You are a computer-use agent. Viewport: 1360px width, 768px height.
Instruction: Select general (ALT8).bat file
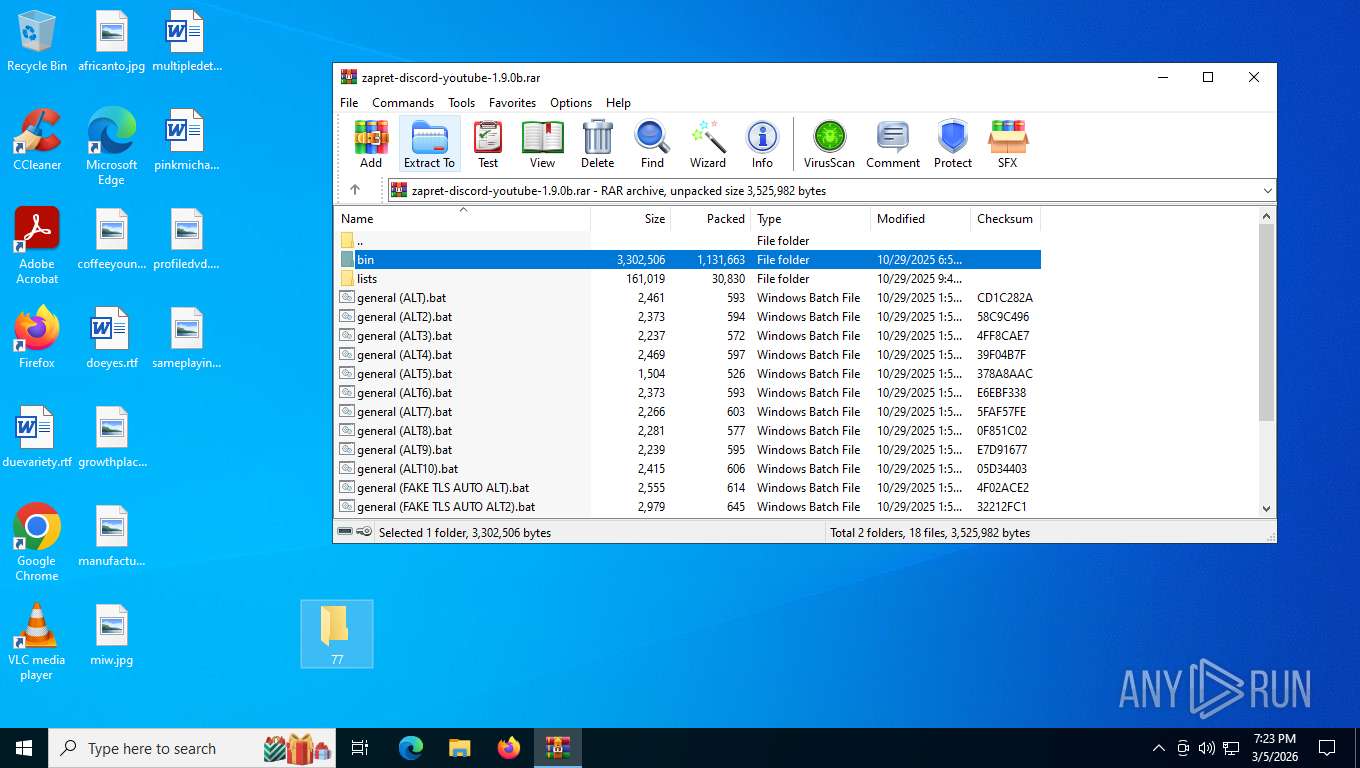688,430
